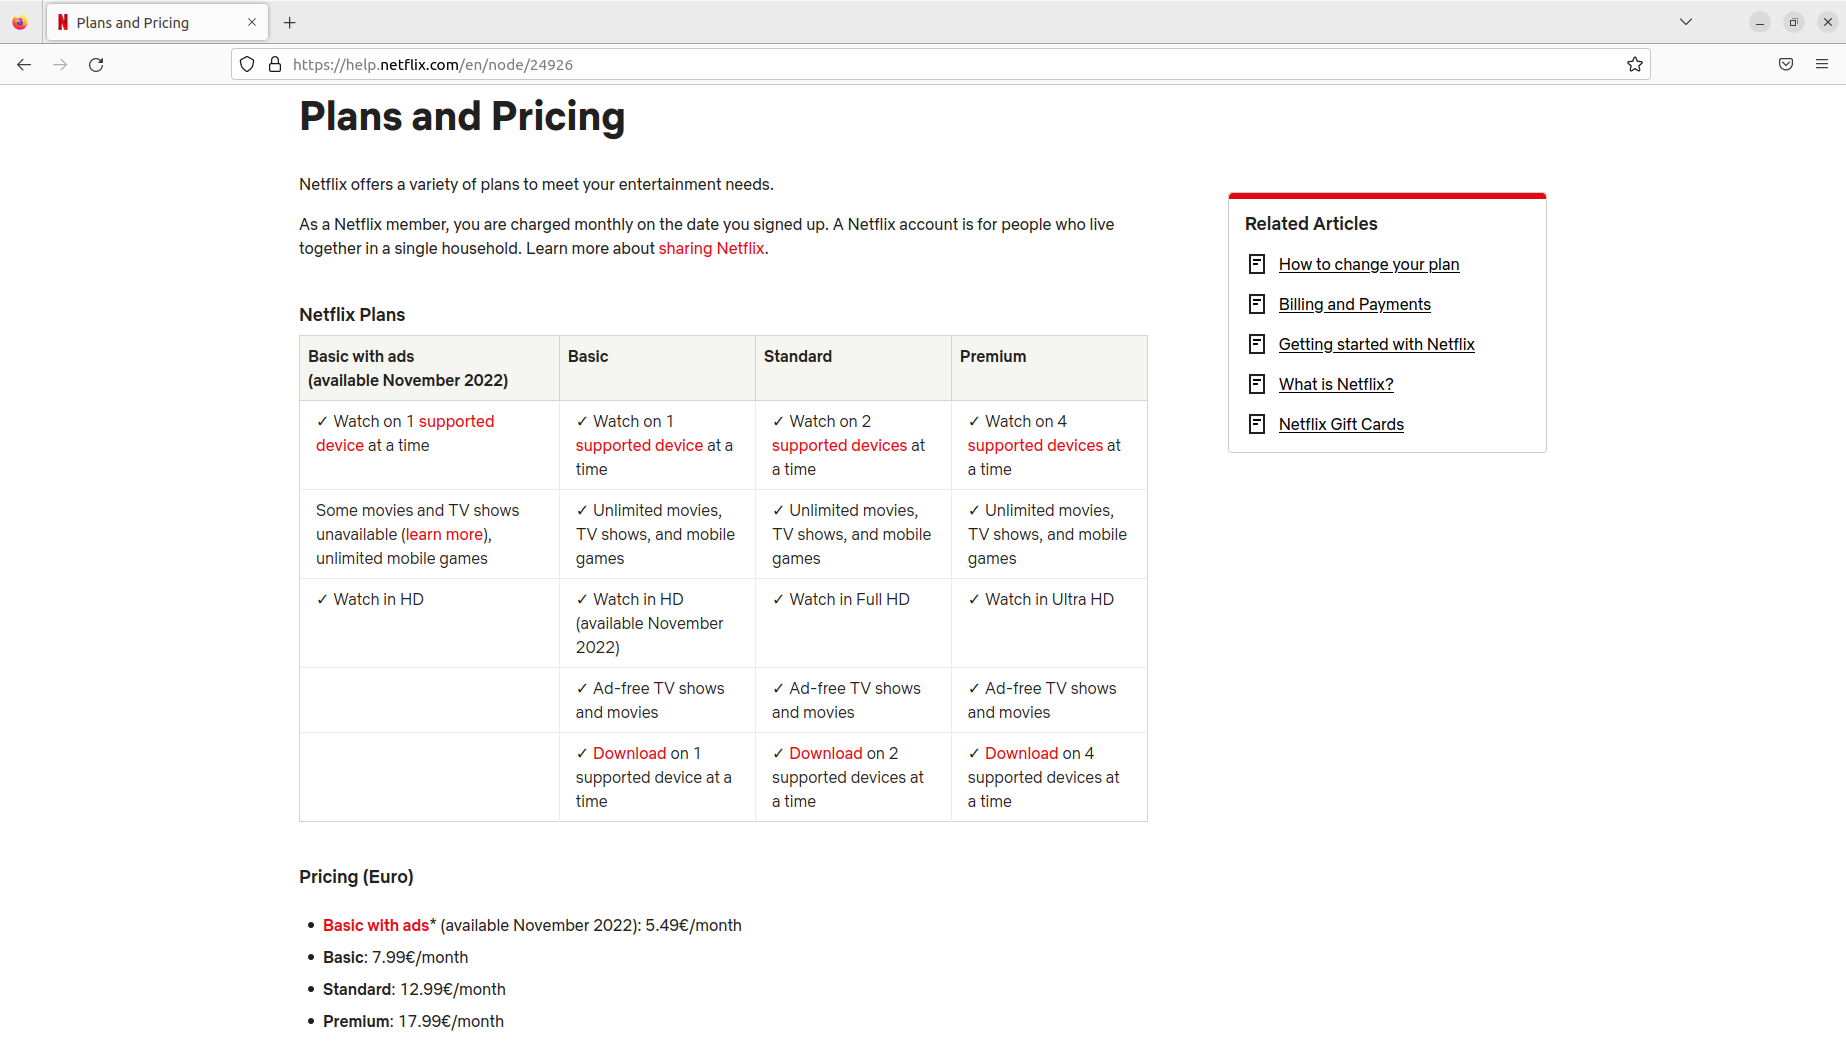The height and width of the screenshot is (1053, 1846).
Task: Follow the sharing Netflix link
Action: [x=711, y=248]
